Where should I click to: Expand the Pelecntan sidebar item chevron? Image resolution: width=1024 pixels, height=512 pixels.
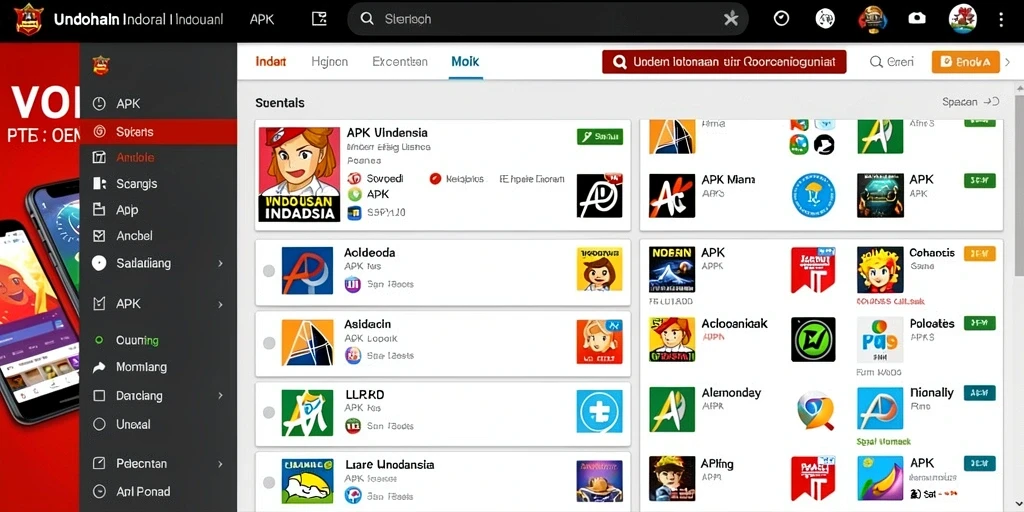[x=221, y=464]
